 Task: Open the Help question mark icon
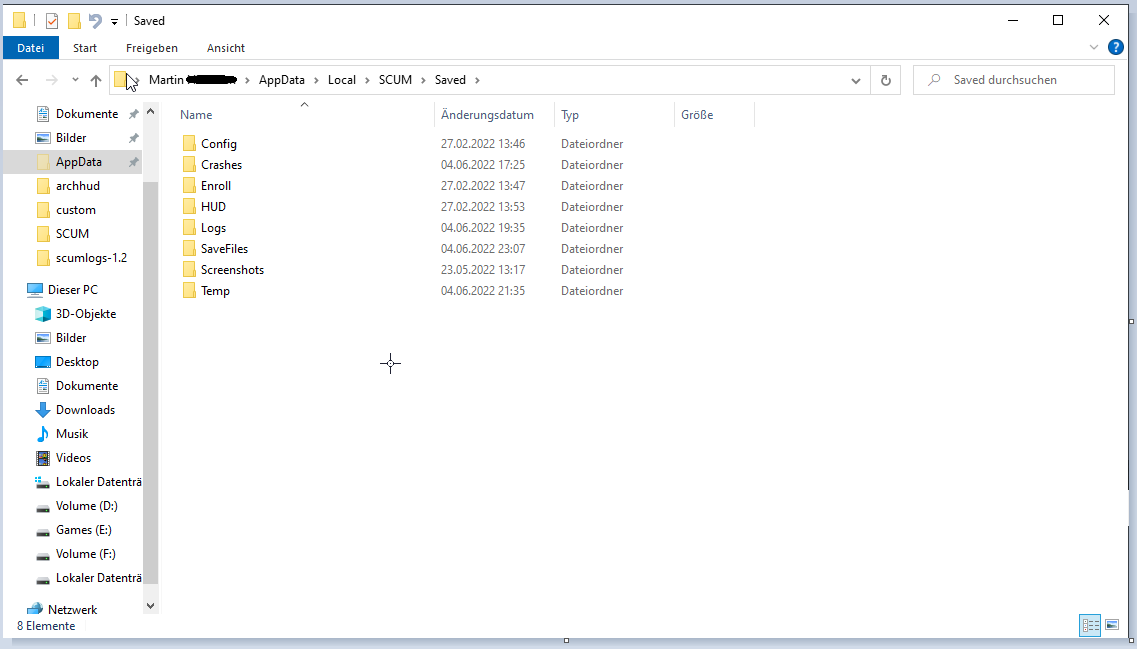[x=1116, y=47]
